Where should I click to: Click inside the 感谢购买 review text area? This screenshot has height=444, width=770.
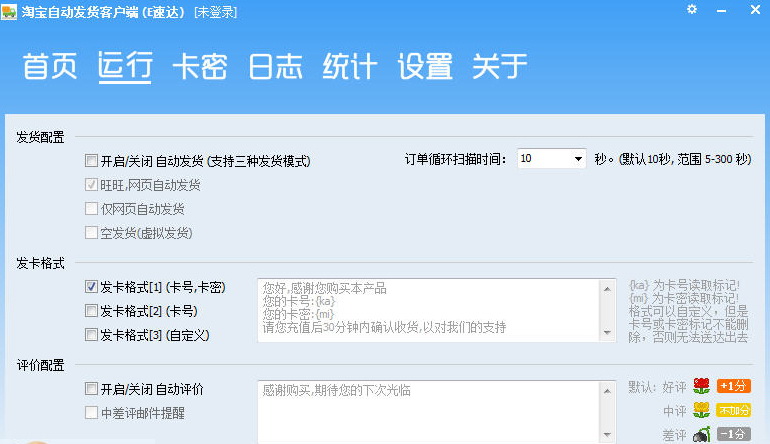click(x=428, y=412)
